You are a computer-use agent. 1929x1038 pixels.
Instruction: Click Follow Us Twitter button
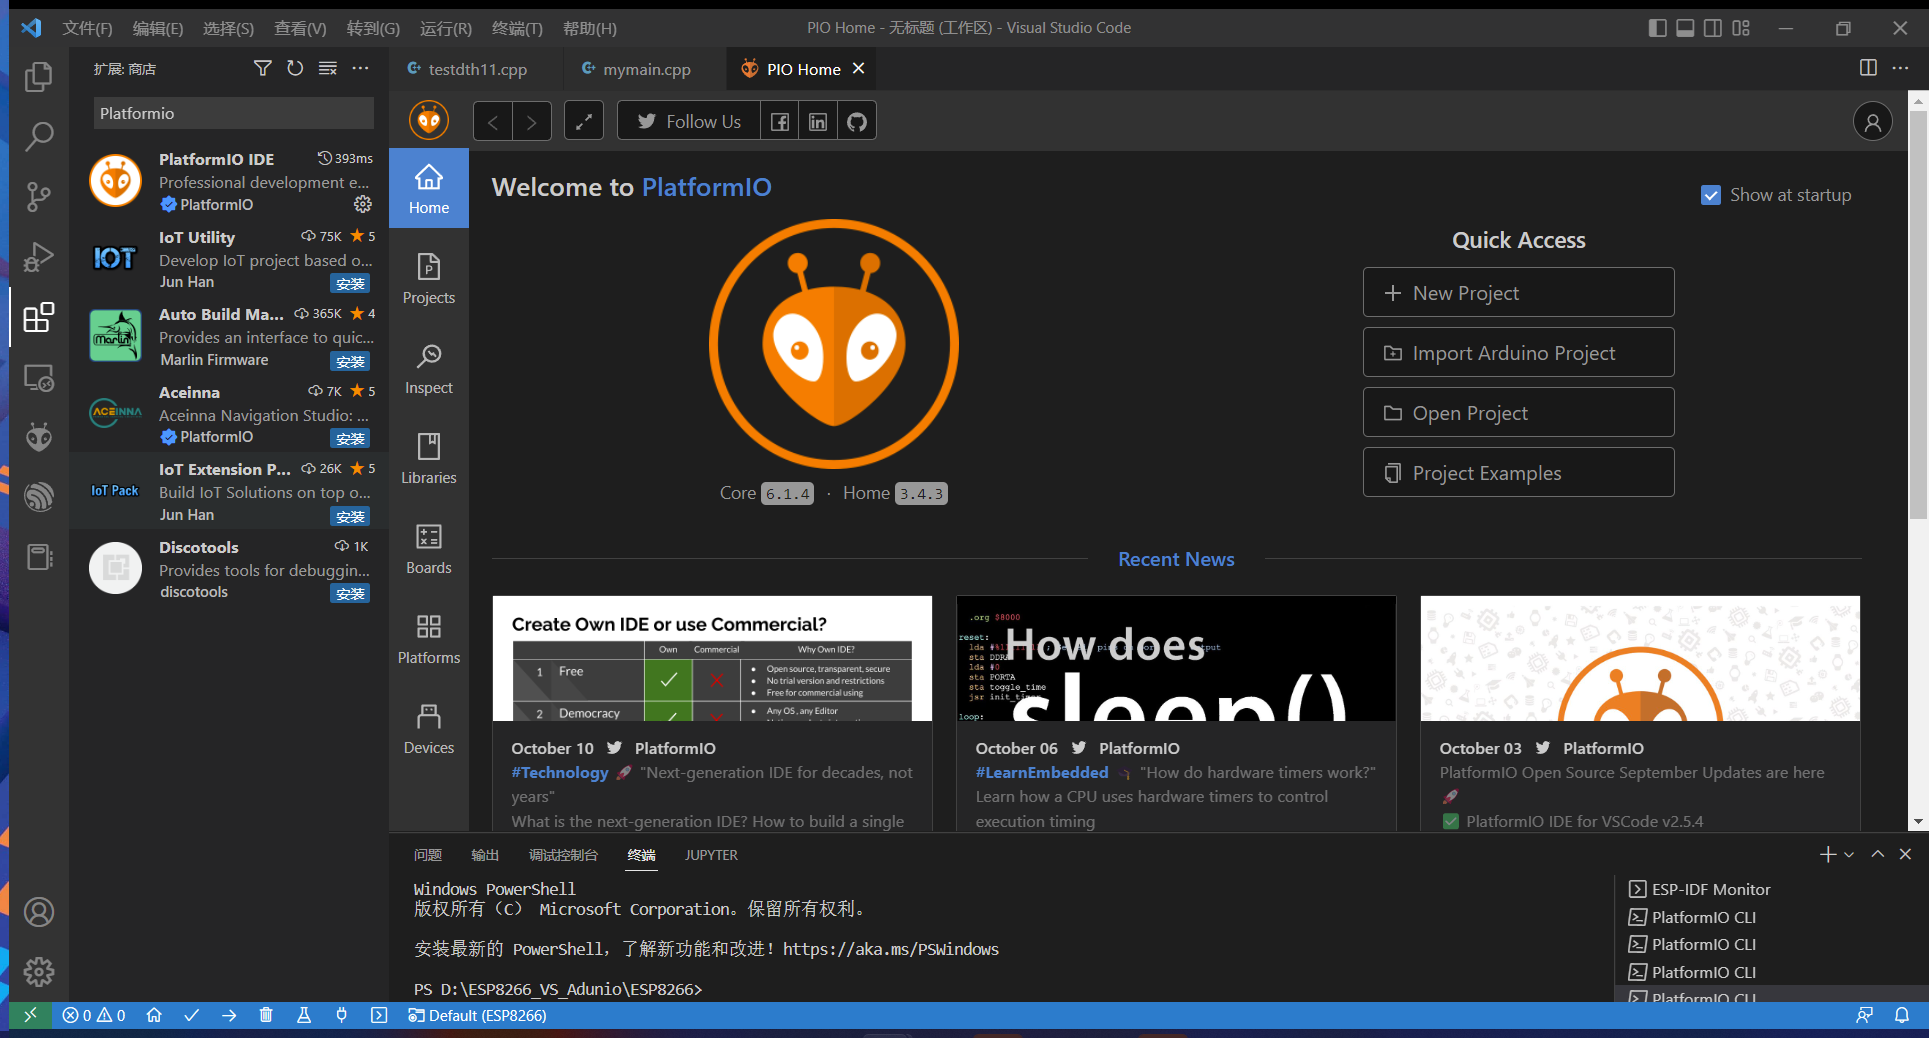tap(689, 122)
